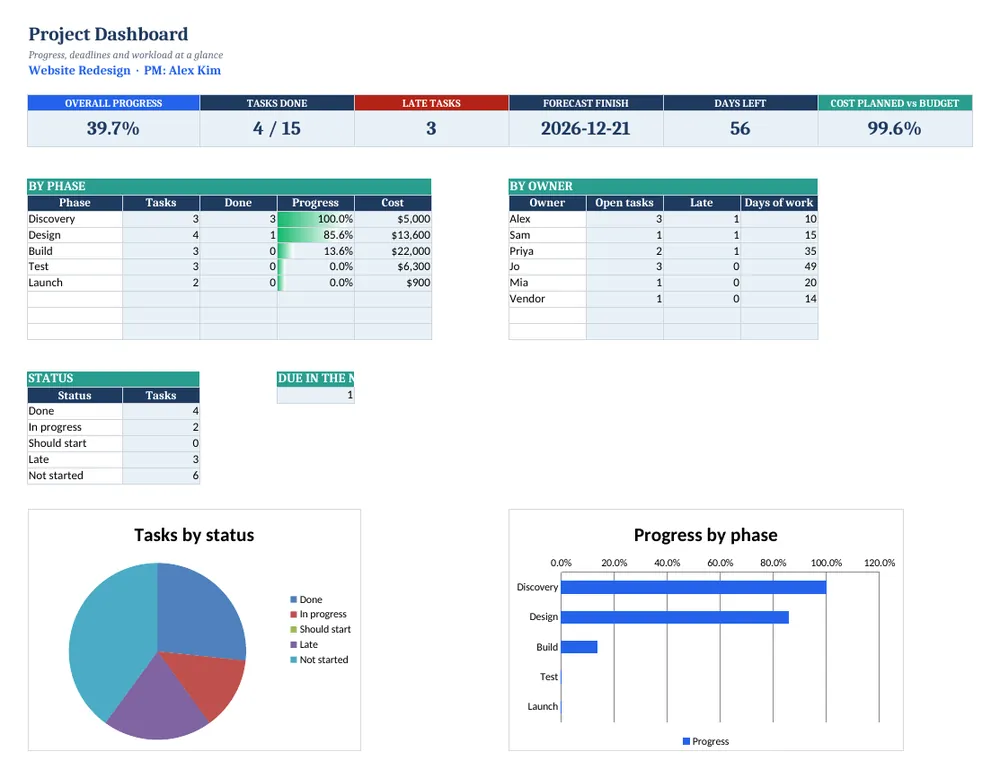Screen dimensions: 1000x778
Task: Click the Open tasks column header
Action: (x=624, y=203)
